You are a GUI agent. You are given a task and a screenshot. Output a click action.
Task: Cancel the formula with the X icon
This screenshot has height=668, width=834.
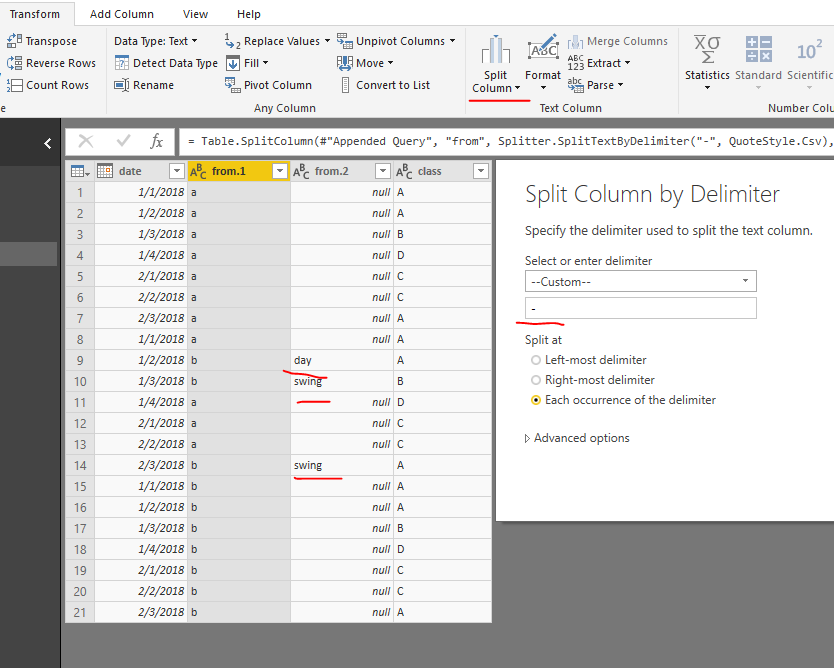[86, 141]
